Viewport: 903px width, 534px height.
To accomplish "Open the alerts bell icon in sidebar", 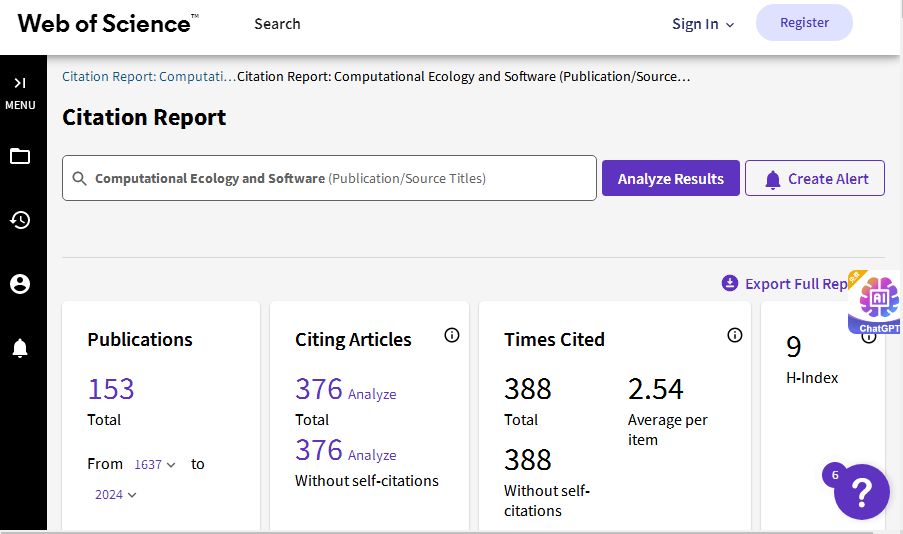I will click(x=20, y=348).
